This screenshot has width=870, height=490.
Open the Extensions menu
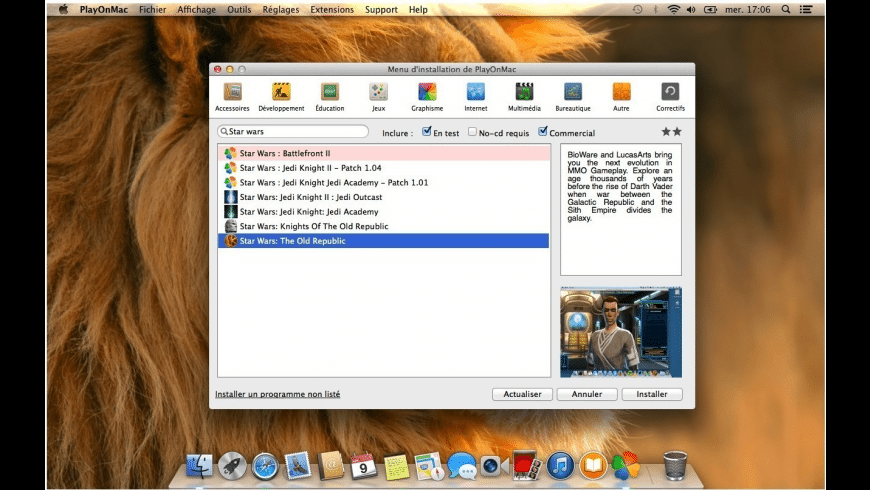click(x=332, y=9)
